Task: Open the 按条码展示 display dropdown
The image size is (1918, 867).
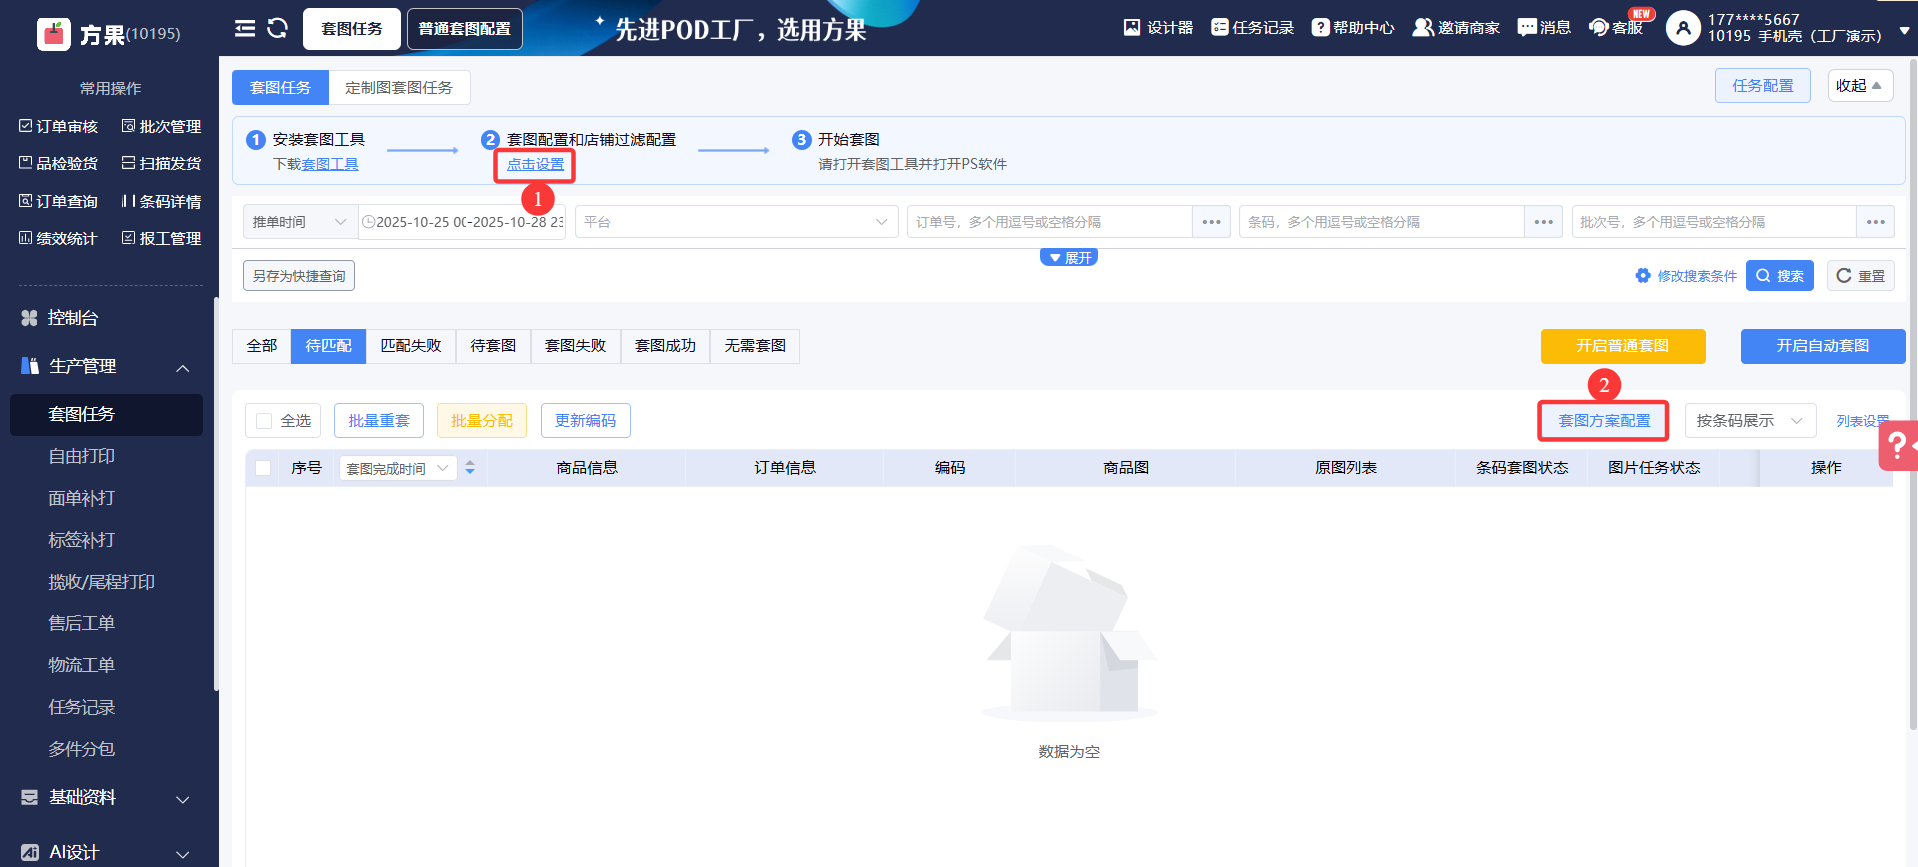Action: tap(1749, 421)
